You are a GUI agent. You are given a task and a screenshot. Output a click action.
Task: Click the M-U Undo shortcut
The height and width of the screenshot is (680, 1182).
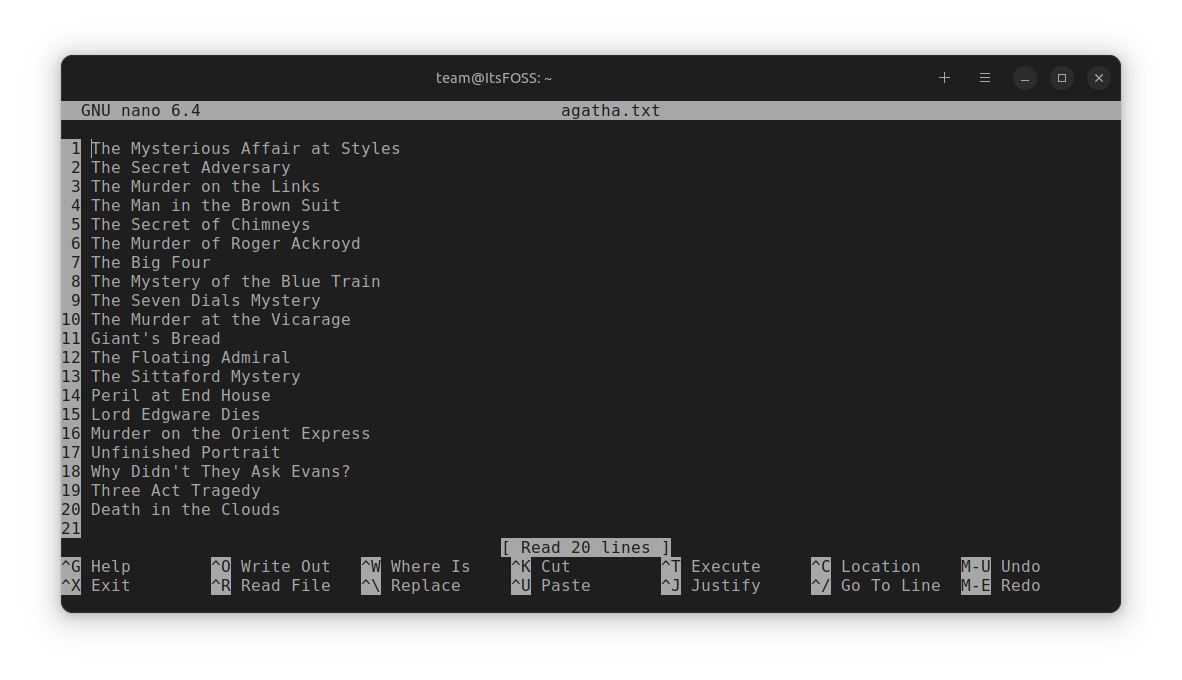click(1000, 566)
